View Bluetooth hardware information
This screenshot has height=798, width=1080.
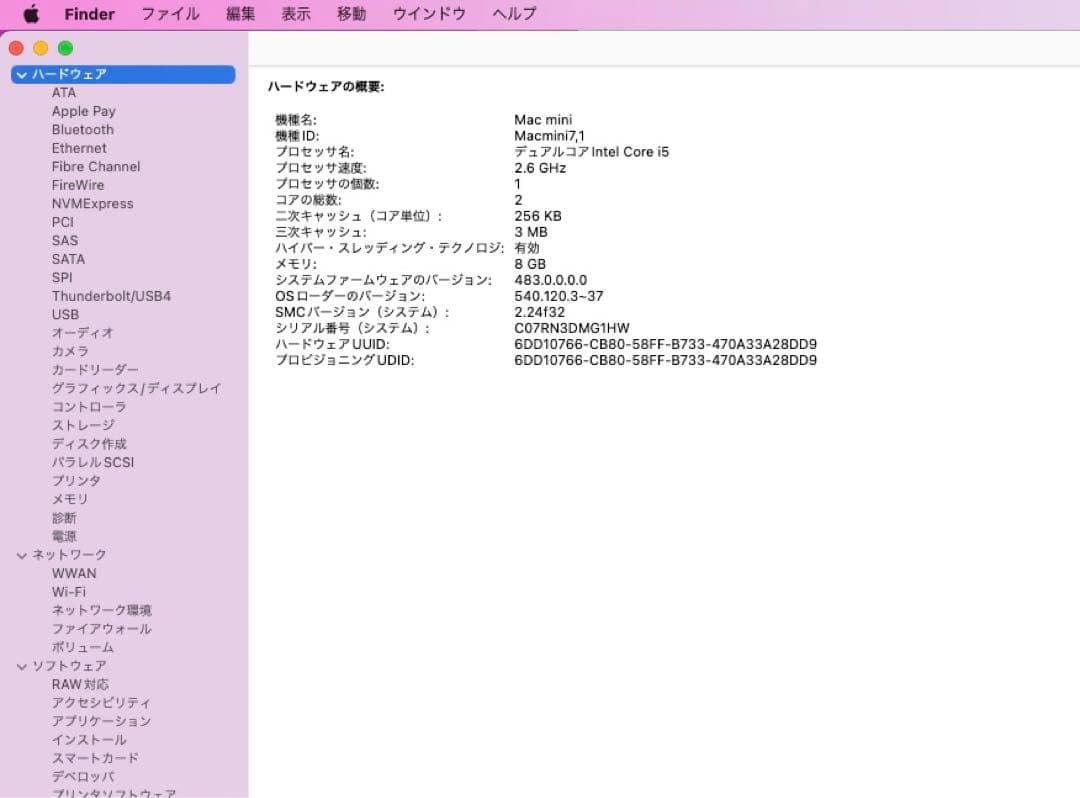coord(82,129)
